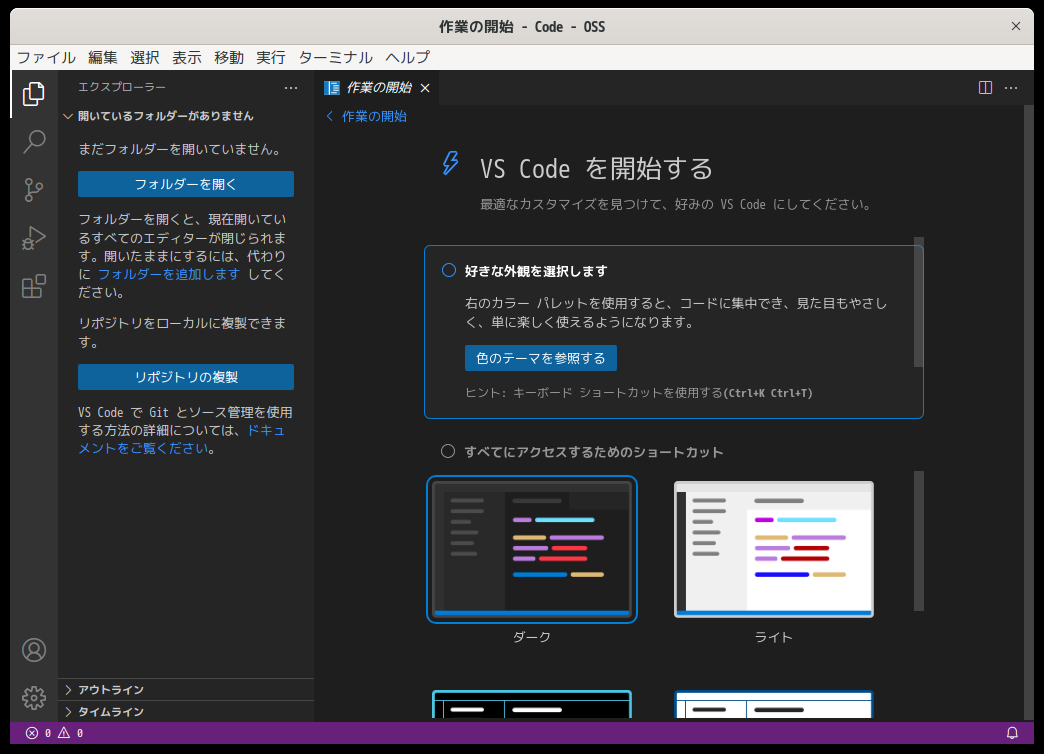Open notifications bell in status bar
Image resolution: width=1044 pixels, height=754 pixels.
[1012, 733]
